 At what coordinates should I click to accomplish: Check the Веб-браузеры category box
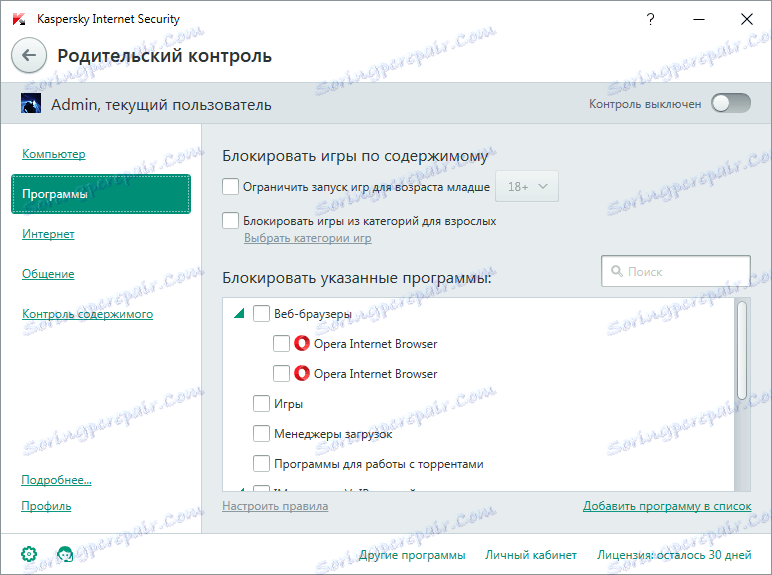click(261, 313)
